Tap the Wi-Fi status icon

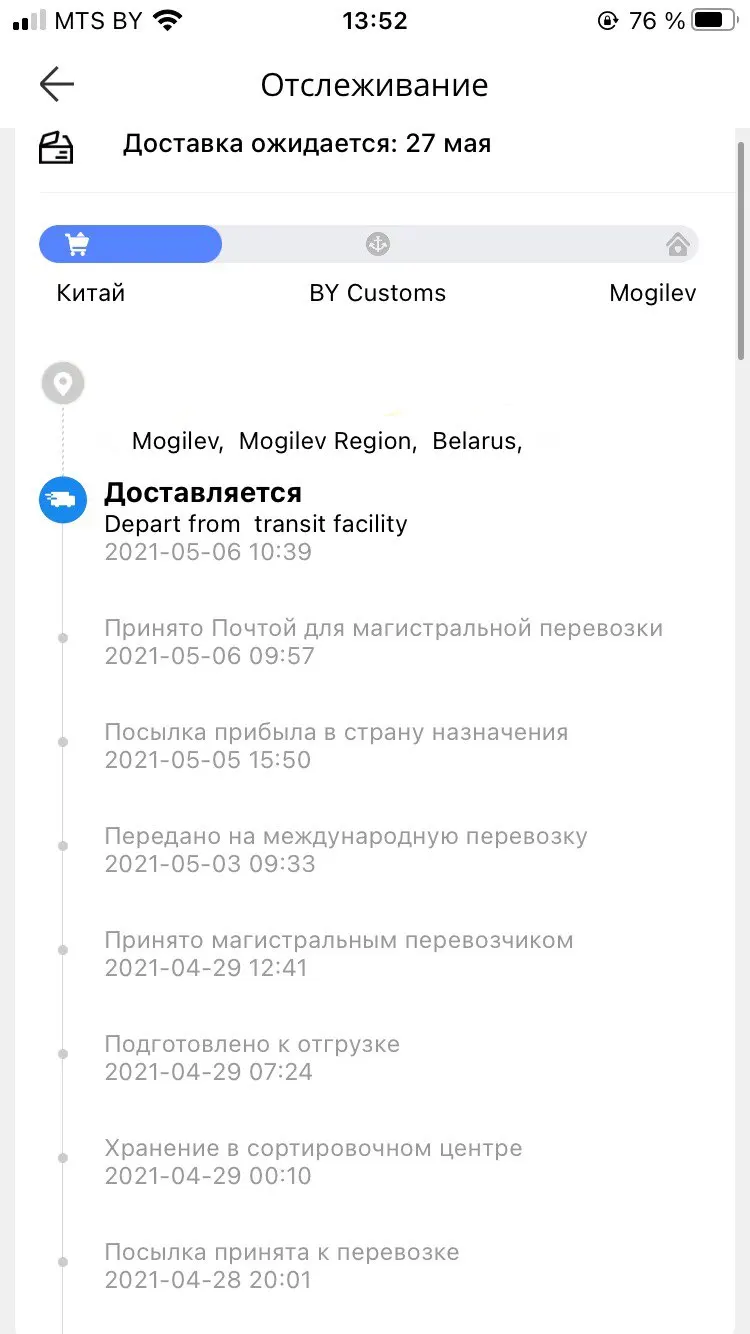tap(168, 20)
